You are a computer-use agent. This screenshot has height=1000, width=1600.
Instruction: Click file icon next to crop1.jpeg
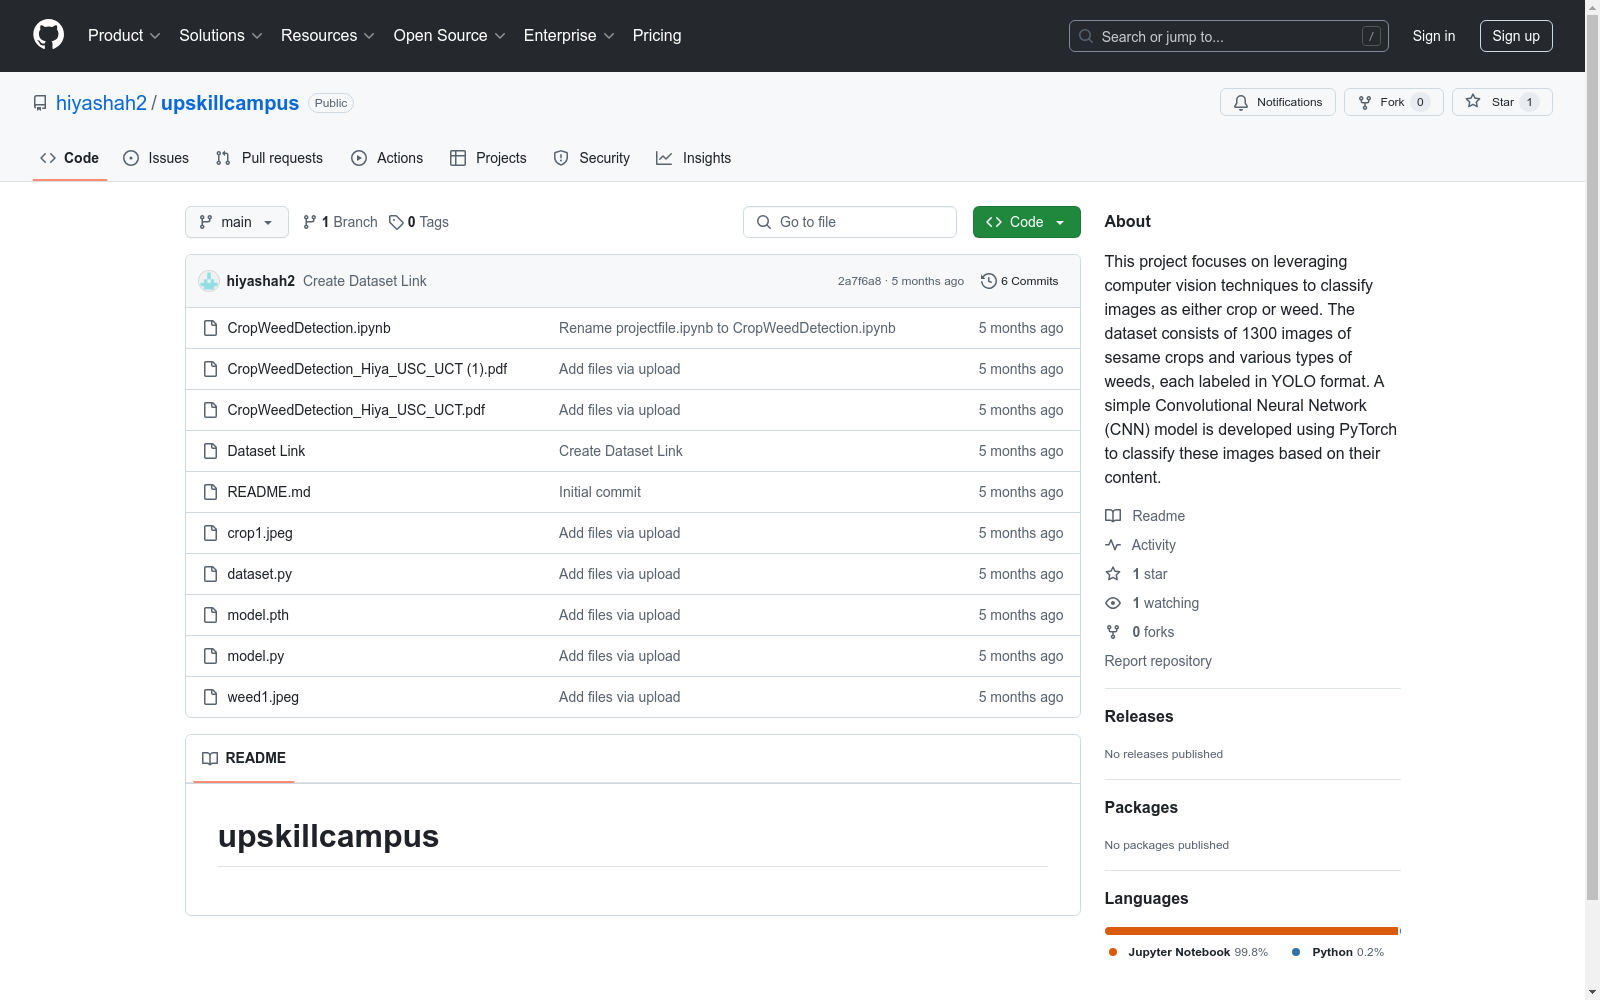click(210, 533)
